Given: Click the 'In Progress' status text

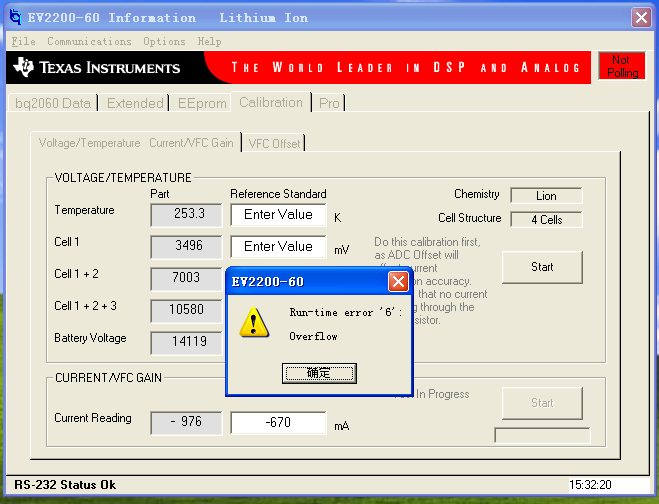Looking at the screenshot, I should 442,394.
